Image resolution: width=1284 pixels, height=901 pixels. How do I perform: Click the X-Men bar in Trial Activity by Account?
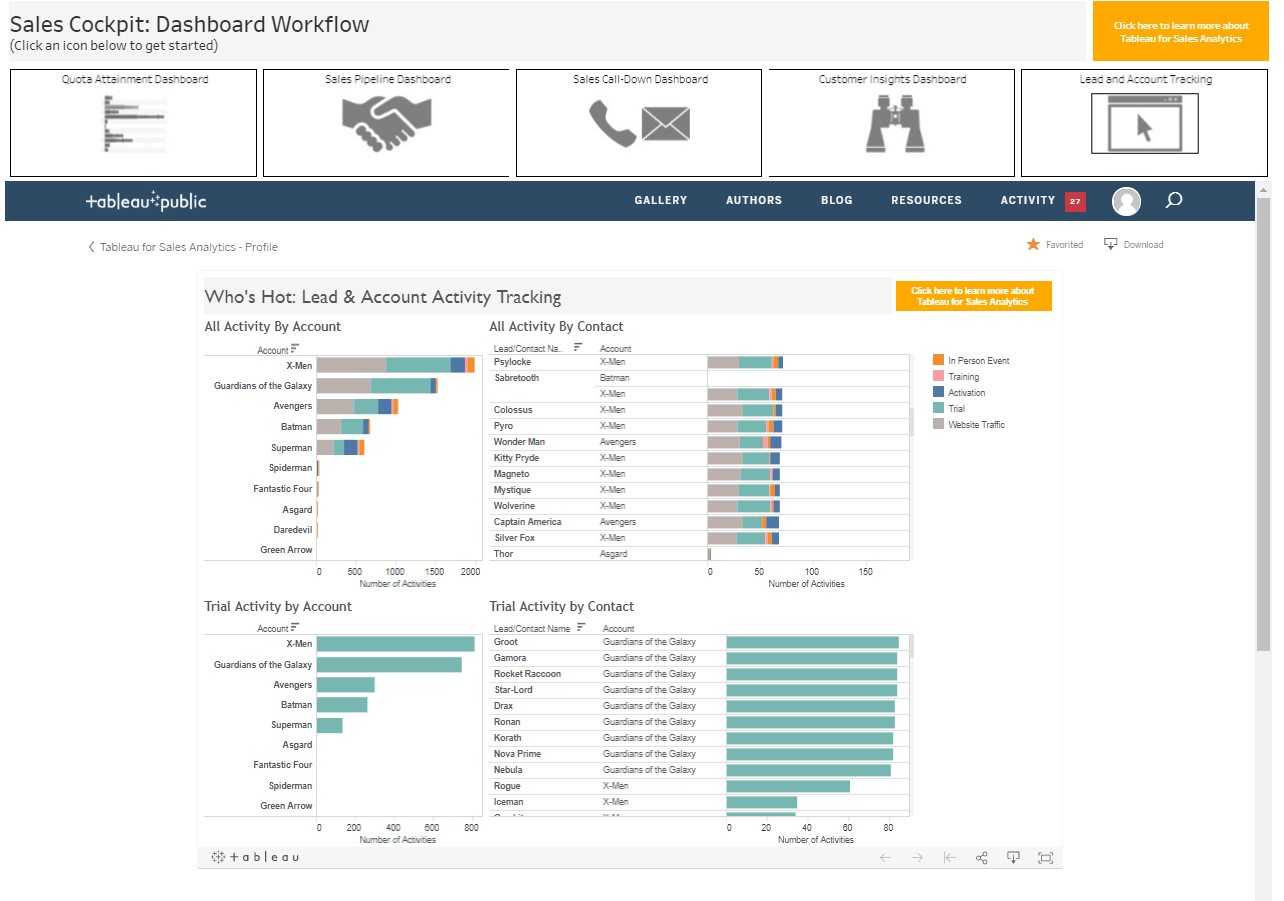coord(396,644)
